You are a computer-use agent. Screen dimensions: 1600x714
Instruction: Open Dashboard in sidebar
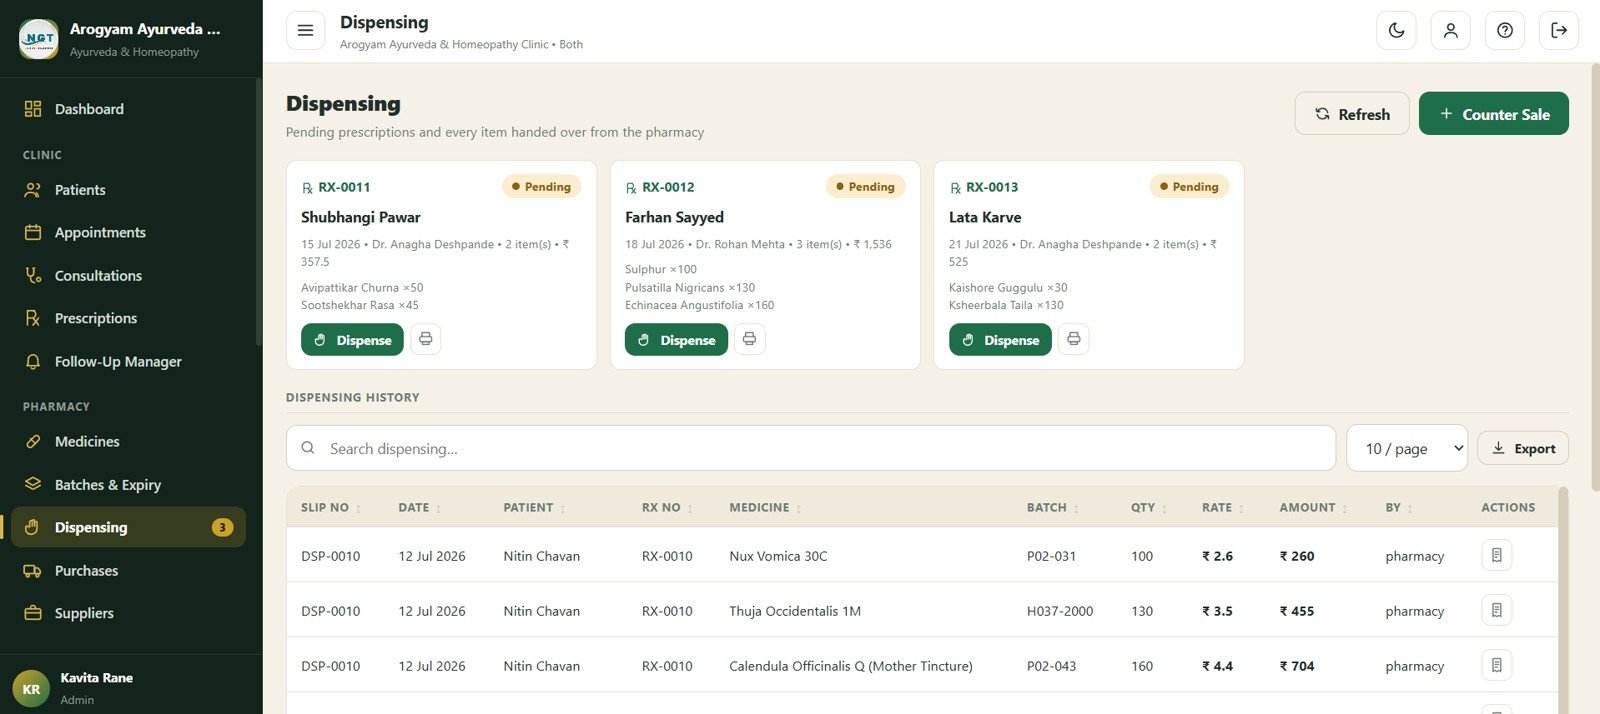tap(128, 109)
